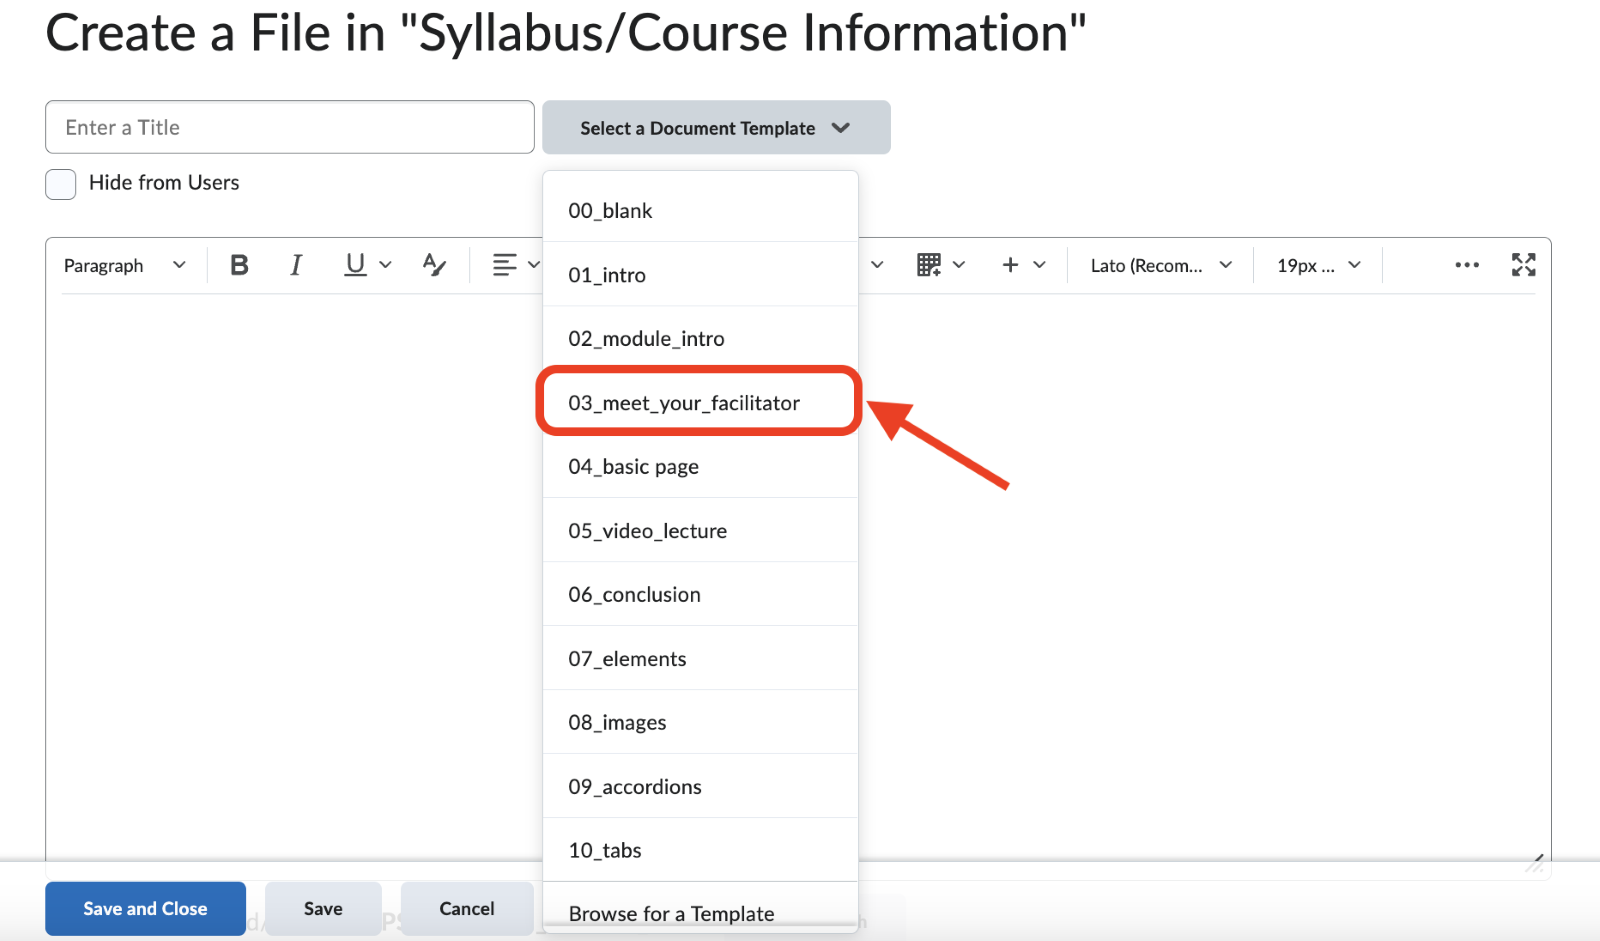The image size is (1600, 941).
Task: Underline the selected text
Action: (354, 264)
